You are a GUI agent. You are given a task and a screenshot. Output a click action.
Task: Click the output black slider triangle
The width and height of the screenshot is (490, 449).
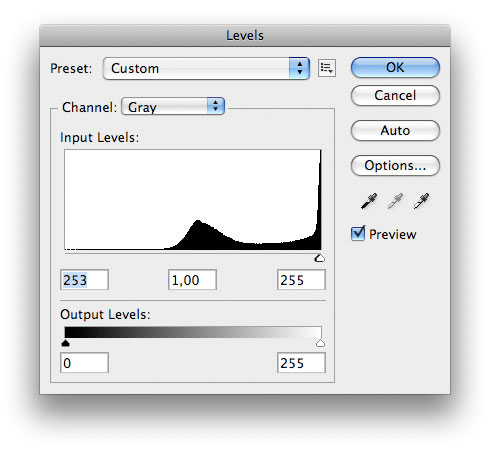tap(65, 343)
